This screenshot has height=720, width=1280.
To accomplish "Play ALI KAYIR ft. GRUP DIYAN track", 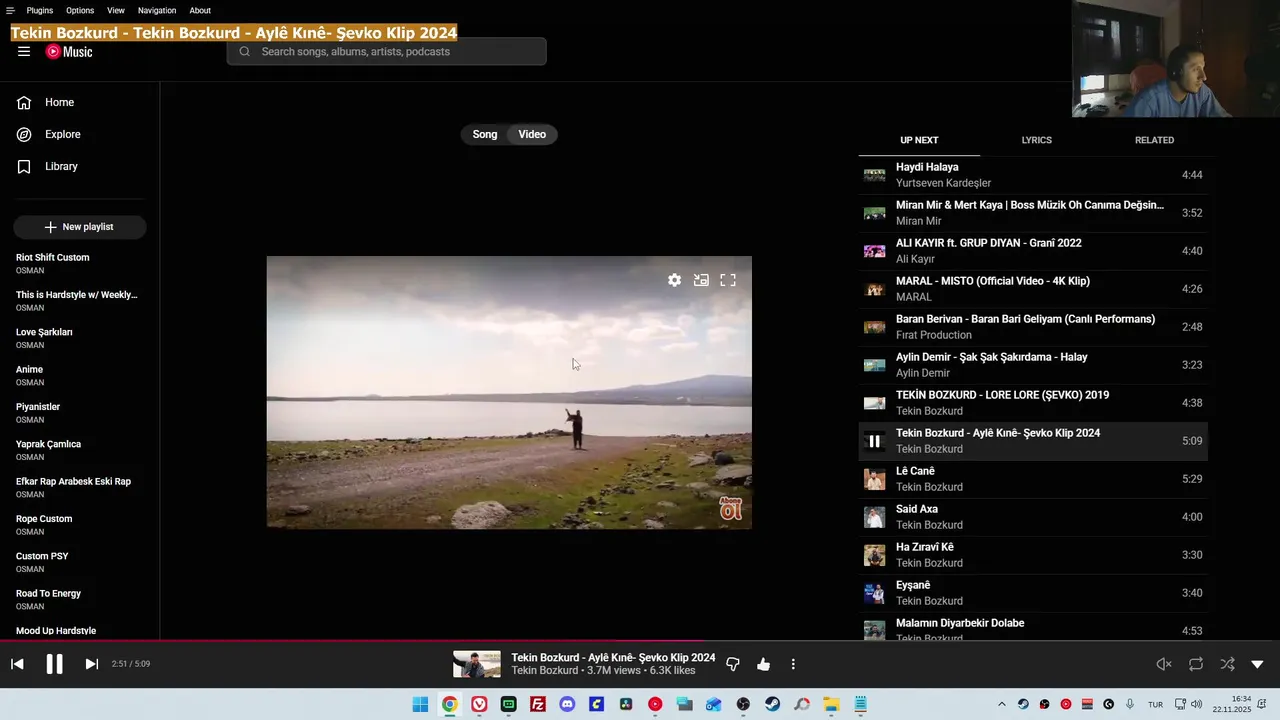I will tap(1033, 251).
